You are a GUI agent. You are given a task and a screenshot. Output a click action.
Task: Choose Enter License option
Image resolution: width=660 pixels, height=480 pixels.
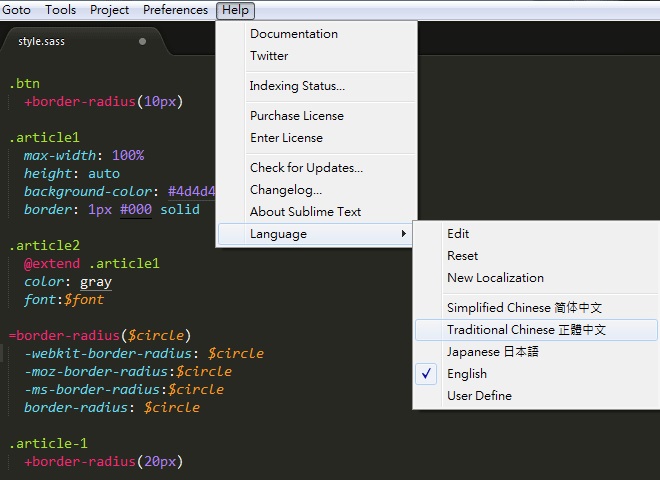[316, 138]
